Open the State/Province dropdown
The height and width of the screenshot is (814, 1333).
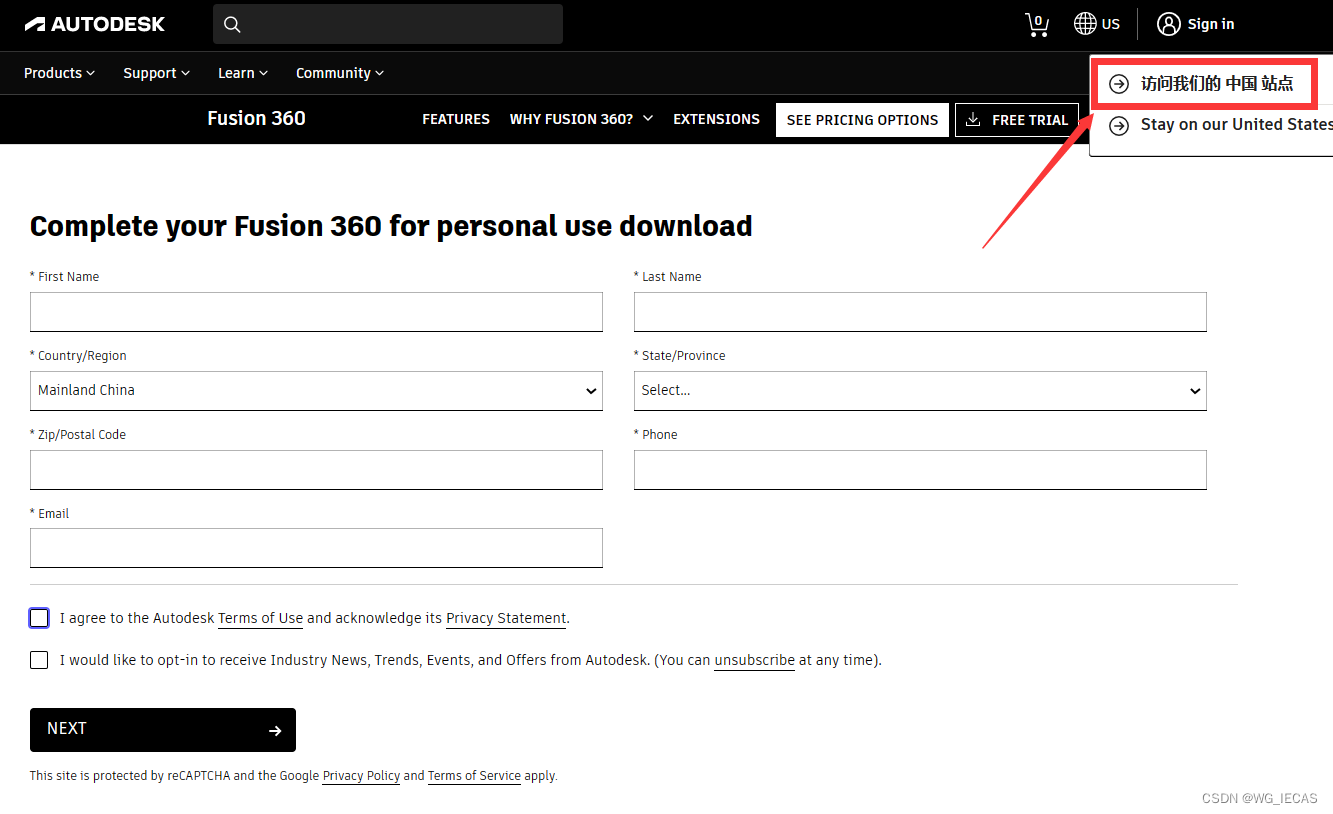(920, 391)
